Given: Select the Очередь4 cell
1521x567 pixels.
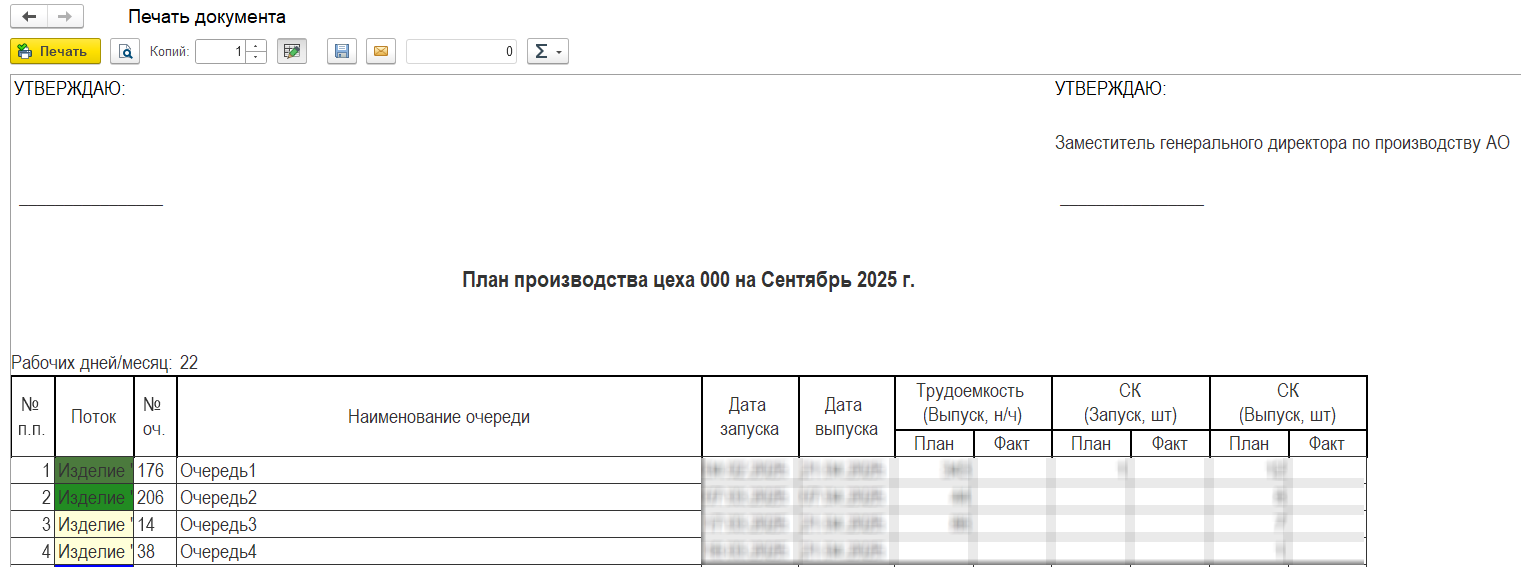Looking at the screenshot, I should click(438, 552).
